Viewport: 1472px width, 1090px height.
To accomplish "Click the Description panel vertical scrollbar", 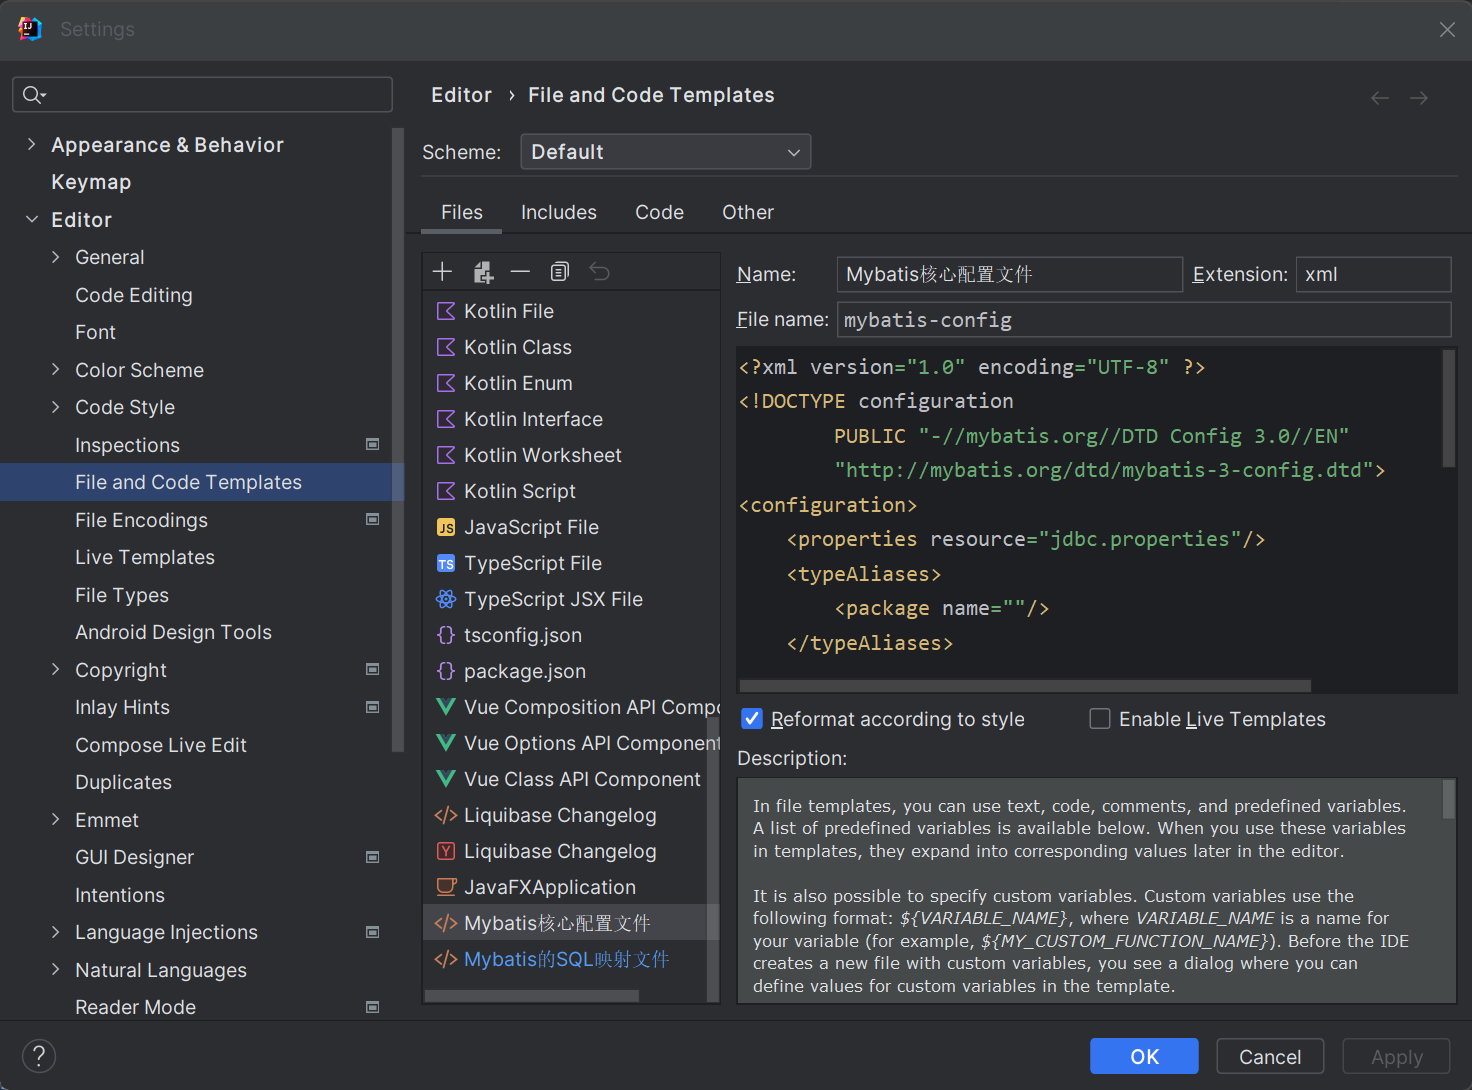I will coord(1449,800).
